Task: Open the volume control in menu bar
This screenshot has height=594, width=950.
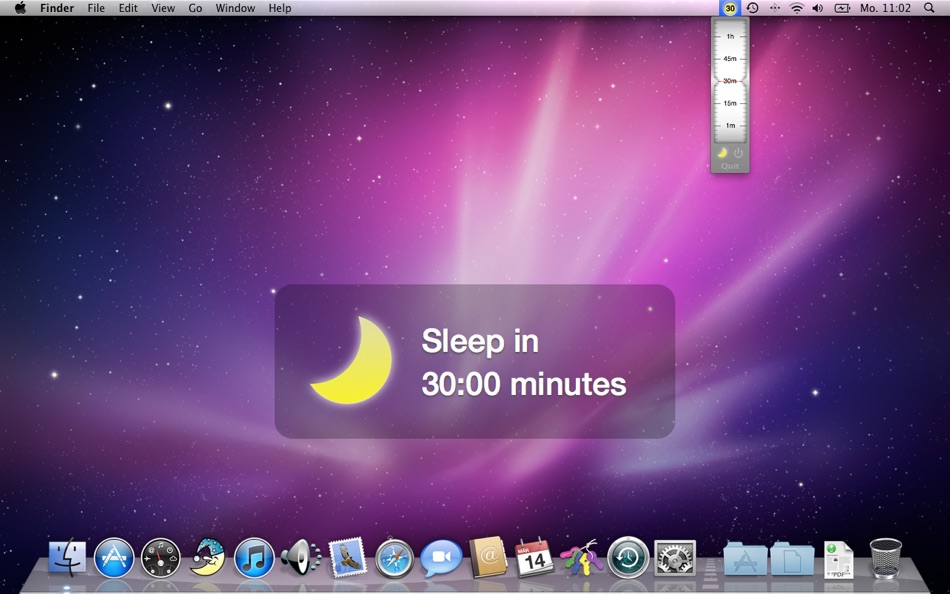Action: coord(818,8)
